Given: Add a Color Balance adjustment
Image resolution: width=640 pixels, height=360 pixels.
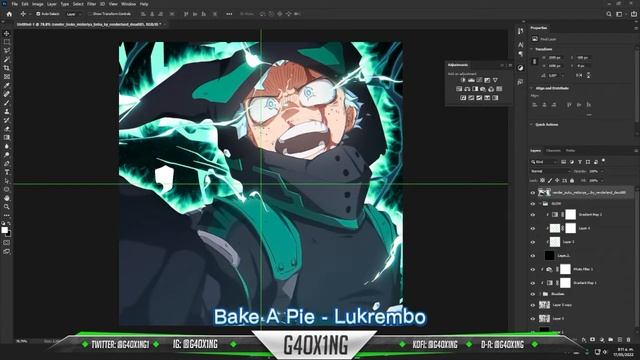Looking at the screenshot, I should [x=467, y=89].
